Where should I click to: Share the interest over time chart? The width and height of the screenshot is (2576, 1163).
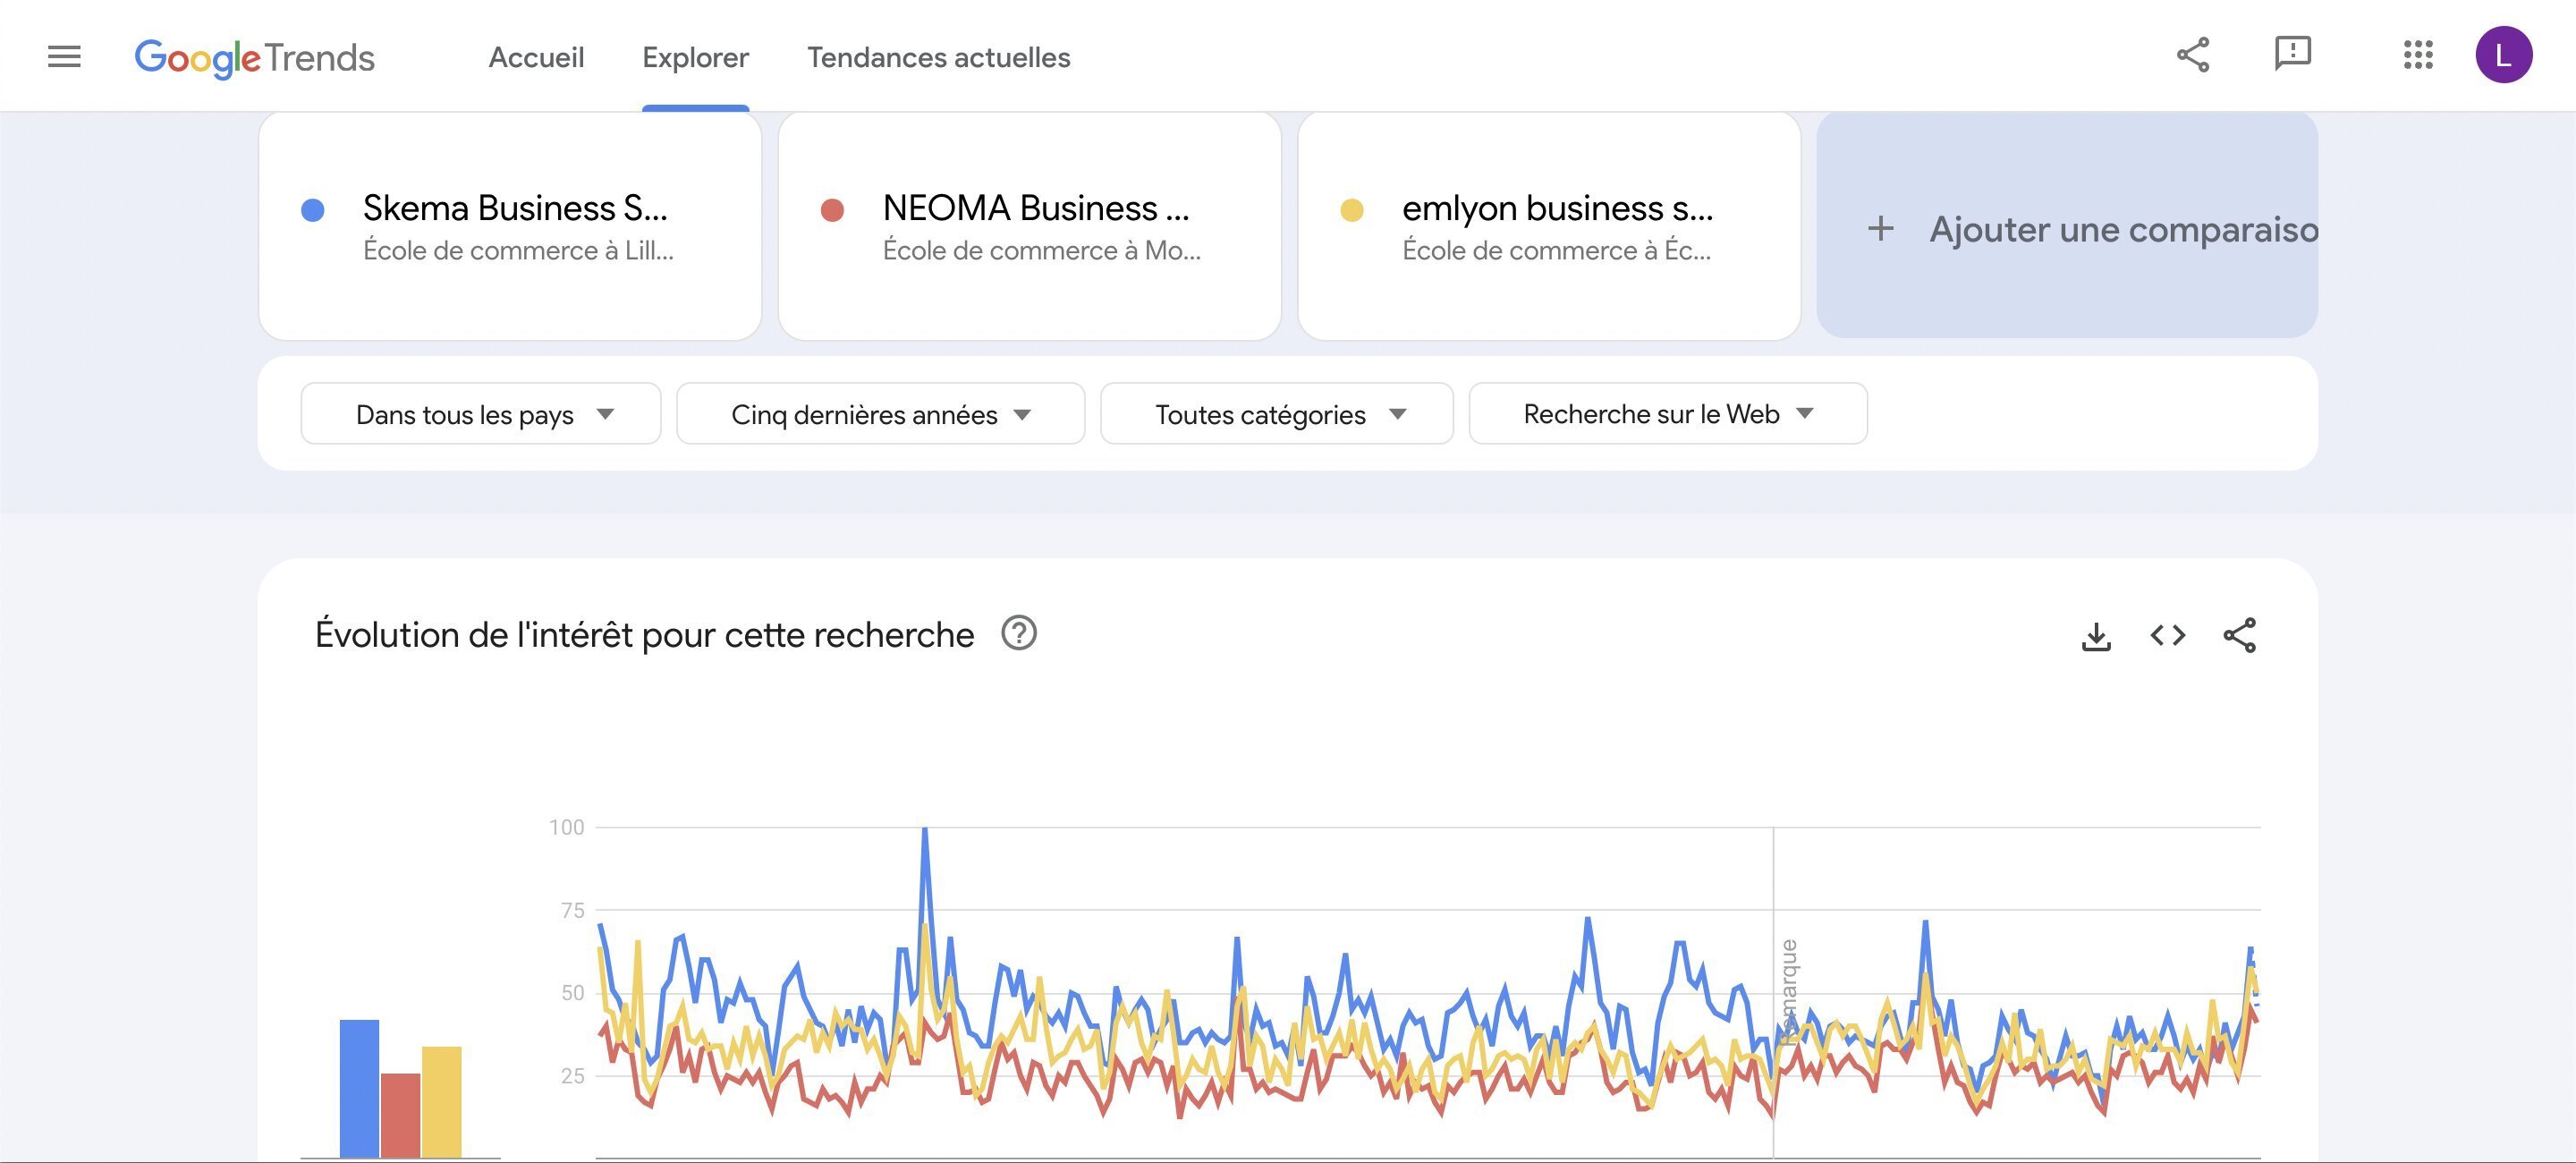(x=2240, y=635)
